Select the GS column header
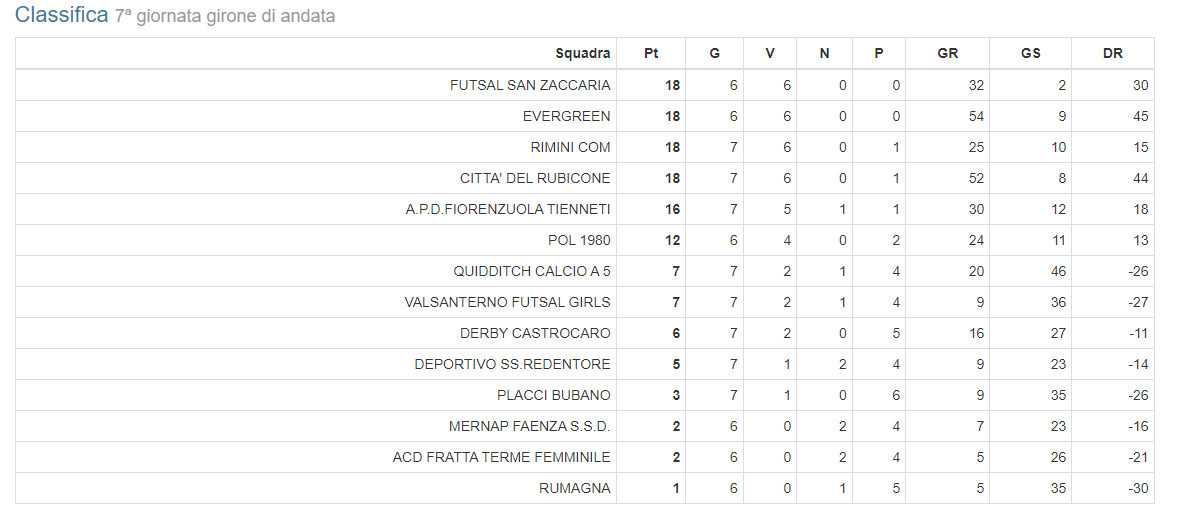The width and height of the screenshot is (1181, 508). click(x=1030, y=54)
